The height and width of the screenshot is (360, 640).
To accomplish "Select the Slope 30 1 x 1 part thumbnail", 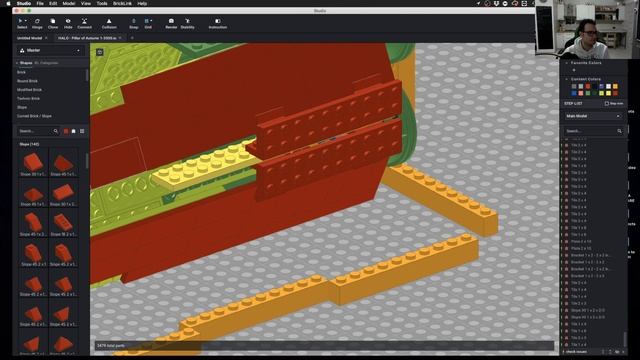I will 33,163.
